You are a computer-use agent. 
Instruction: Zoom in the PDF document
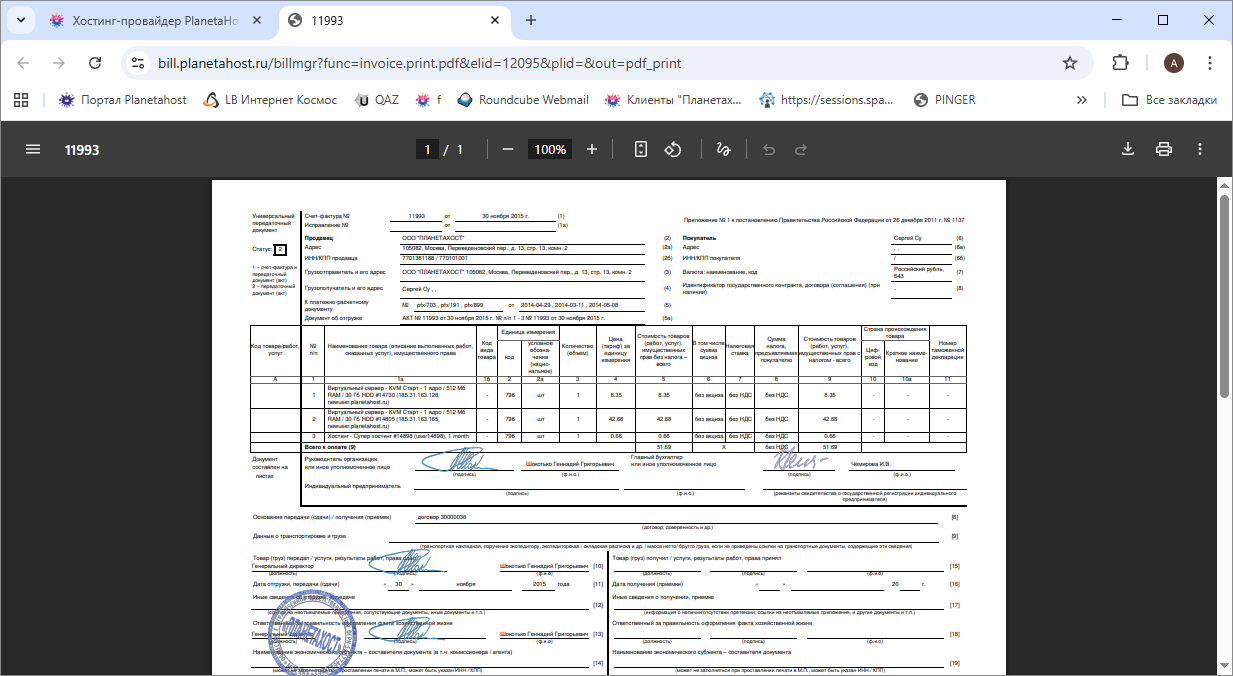(592, 149)
